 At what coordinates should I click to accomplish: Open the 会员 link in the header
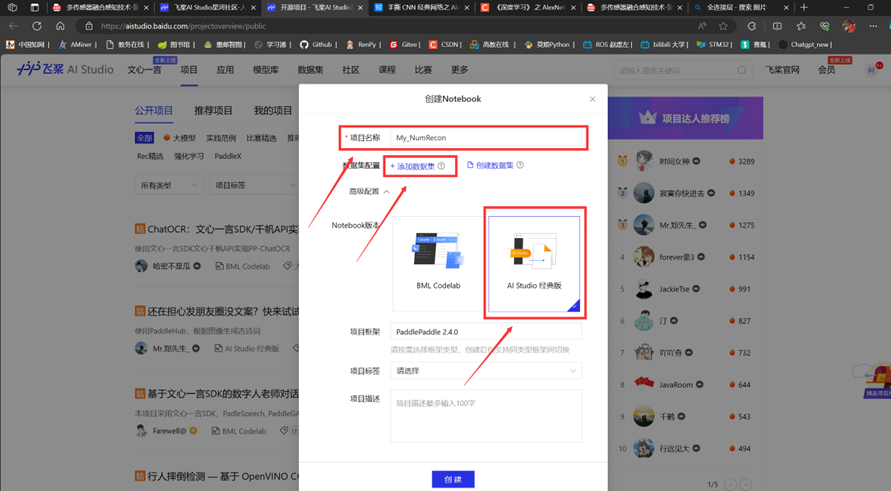(826, 70)
